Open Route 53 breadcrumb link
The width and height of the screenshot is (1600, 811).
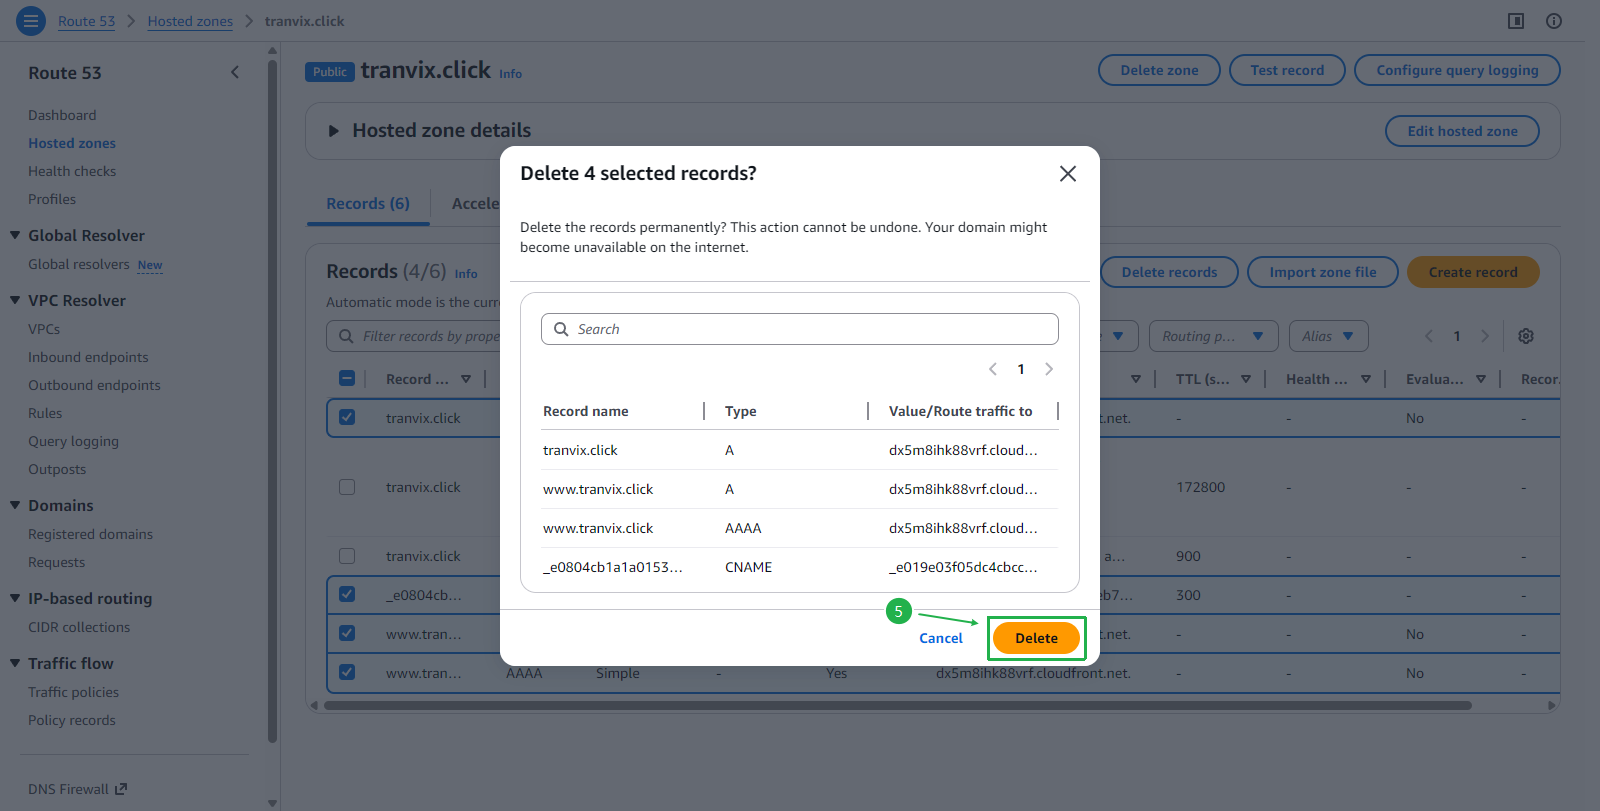coord(86,21)
